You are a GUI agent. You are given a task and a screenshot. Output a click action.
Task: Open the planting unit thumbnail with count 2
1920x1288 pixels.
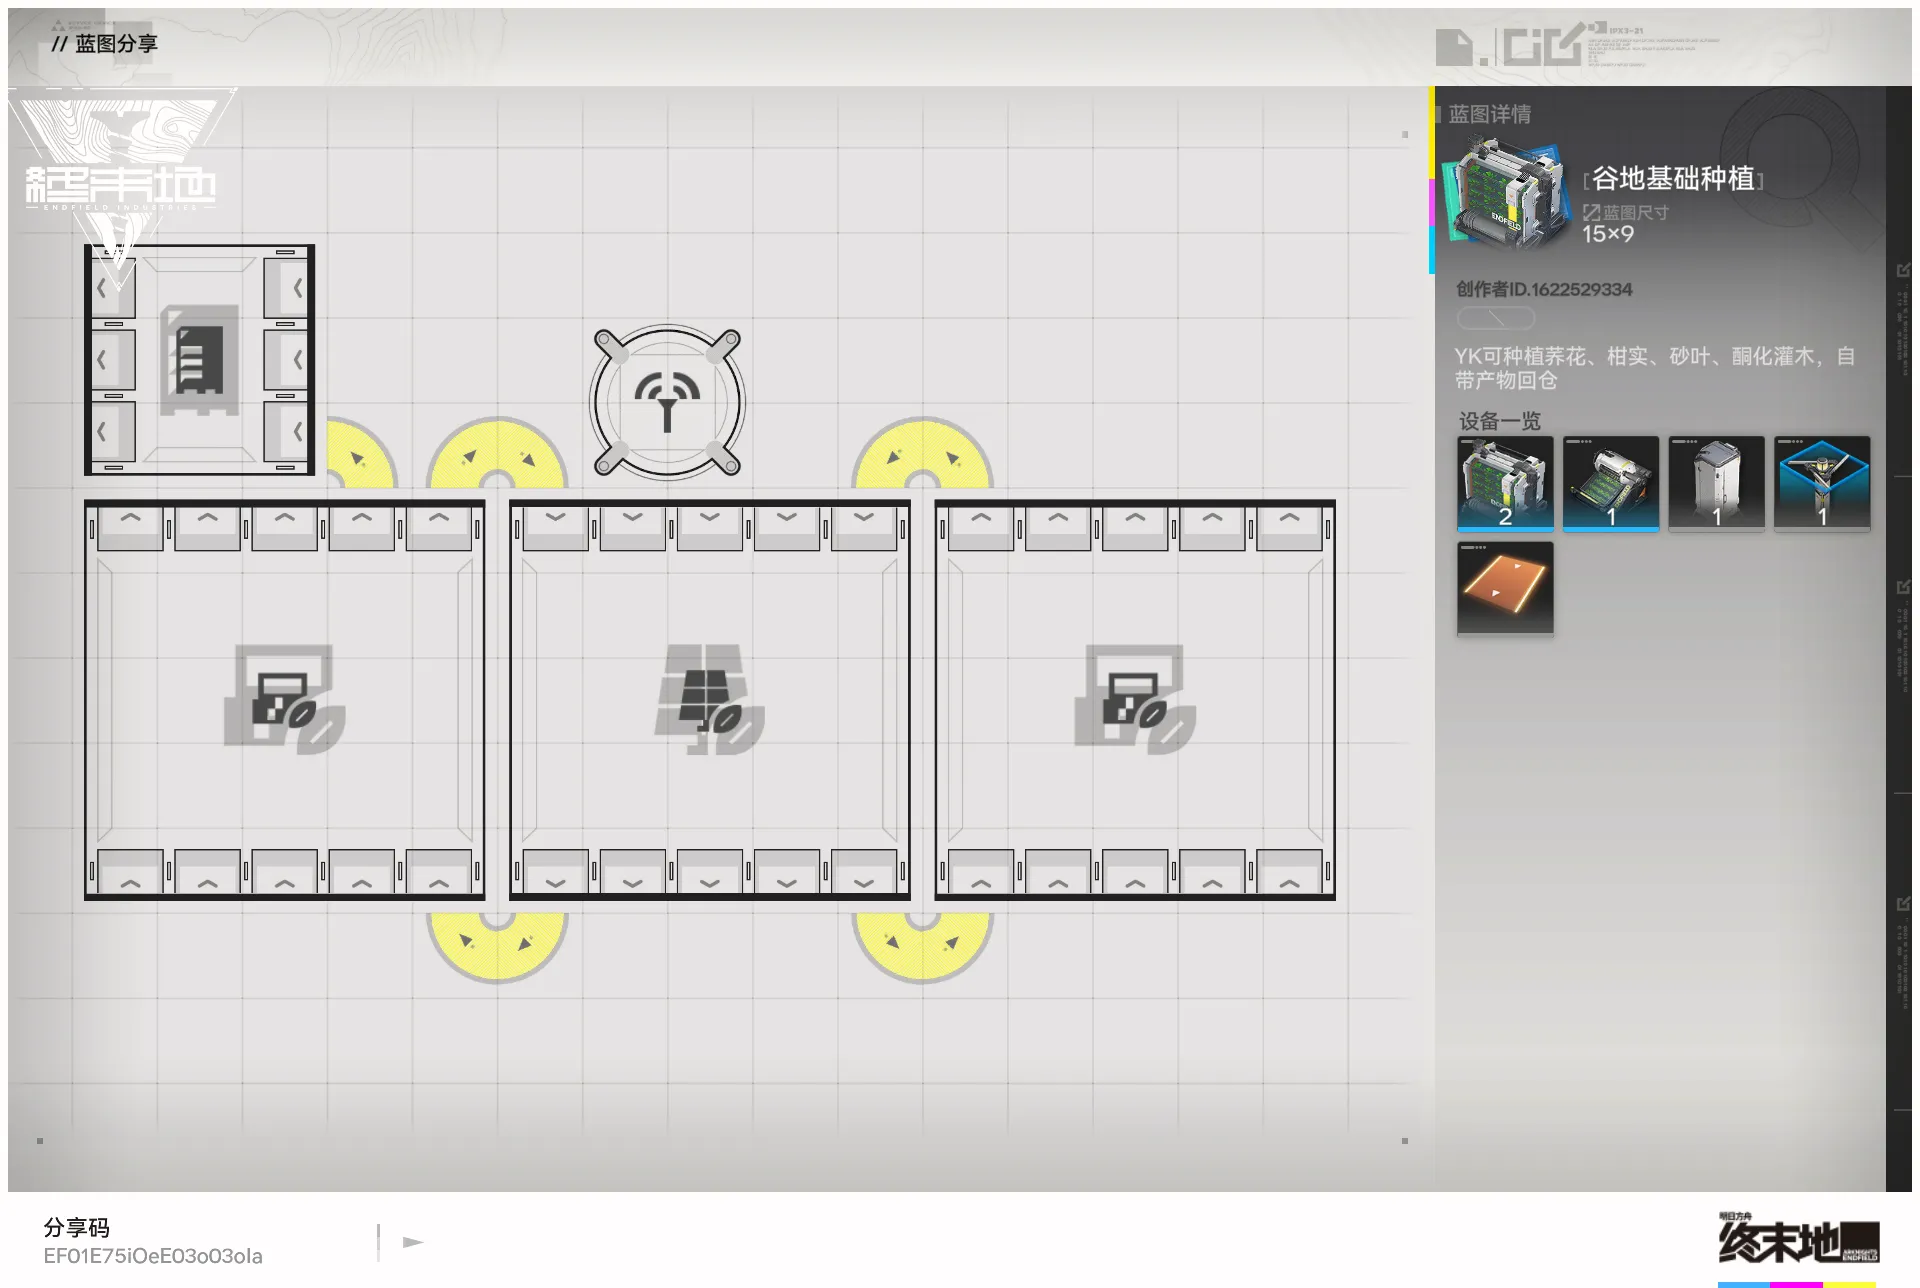[1505, 483]
